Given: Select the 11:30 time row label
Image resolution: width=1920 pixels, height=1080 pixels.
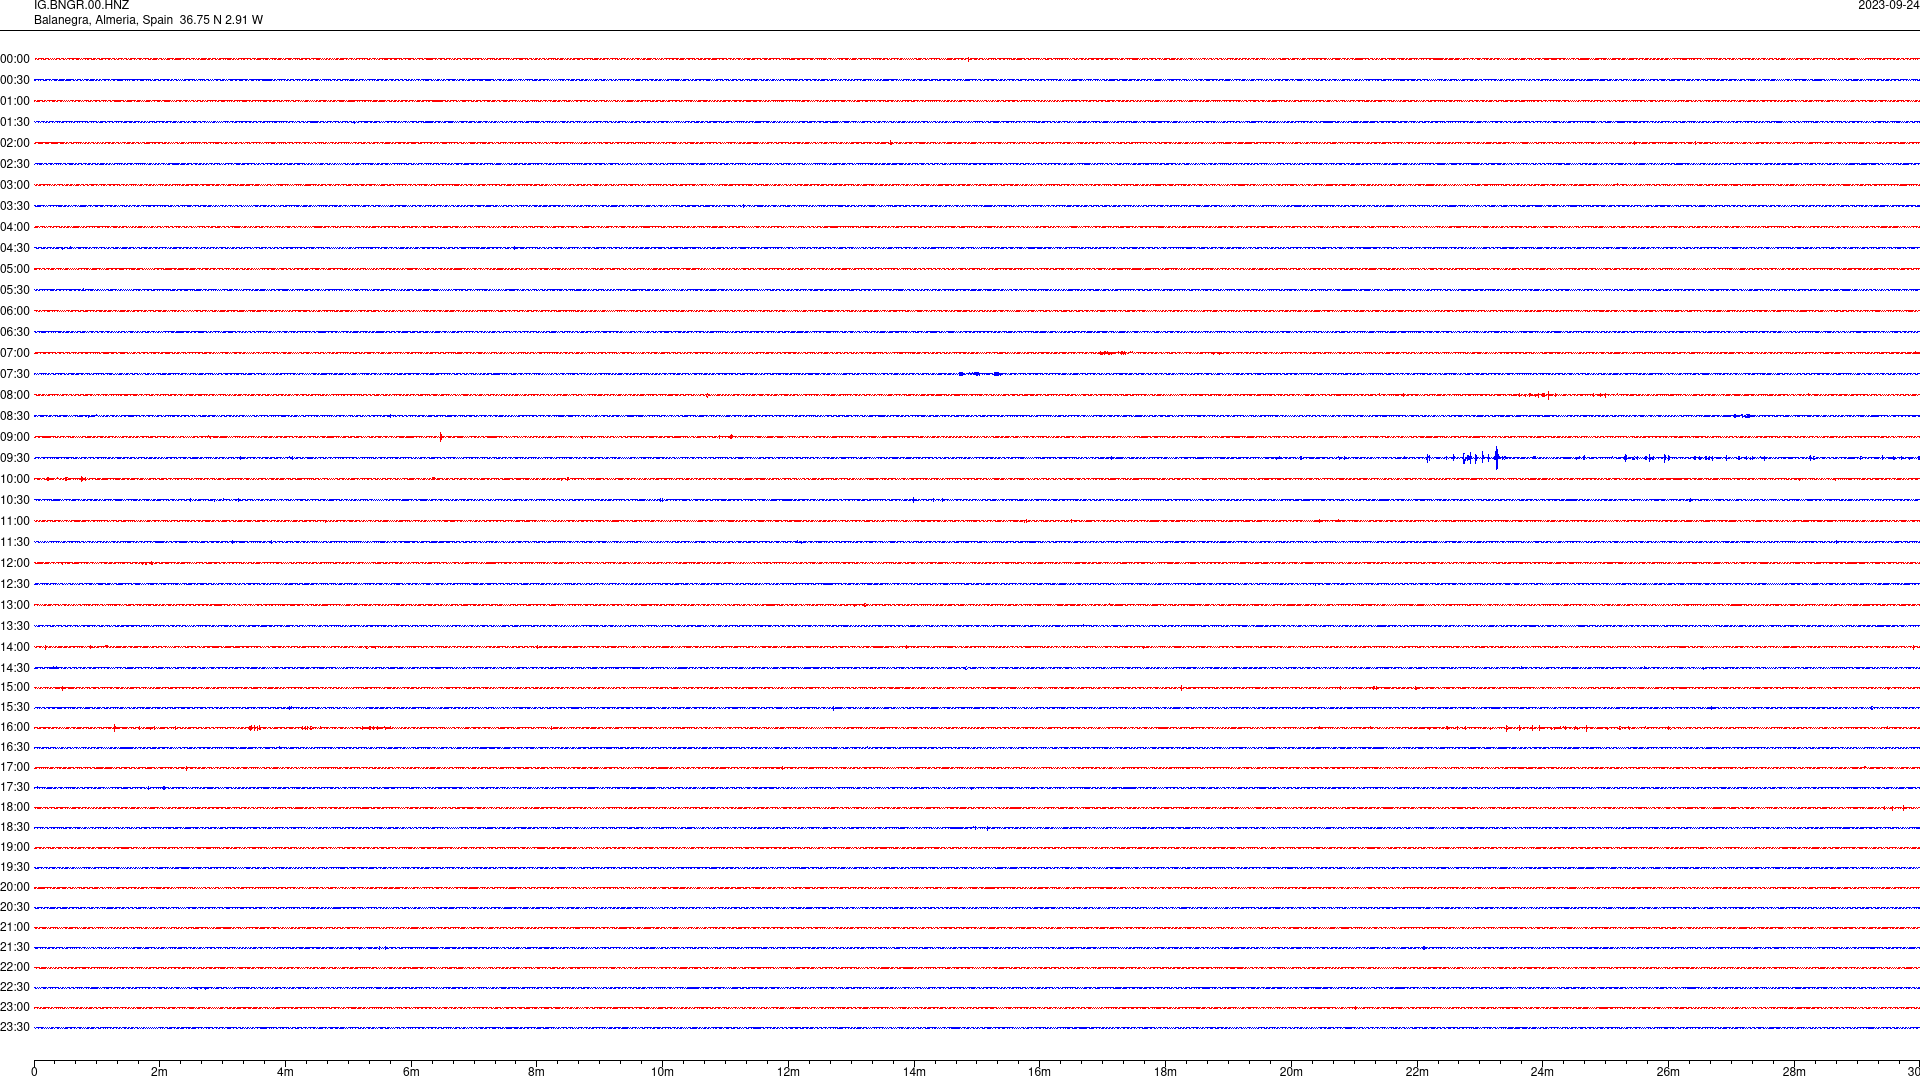Looking at the screenshot, I should click(x=15, y=542).
